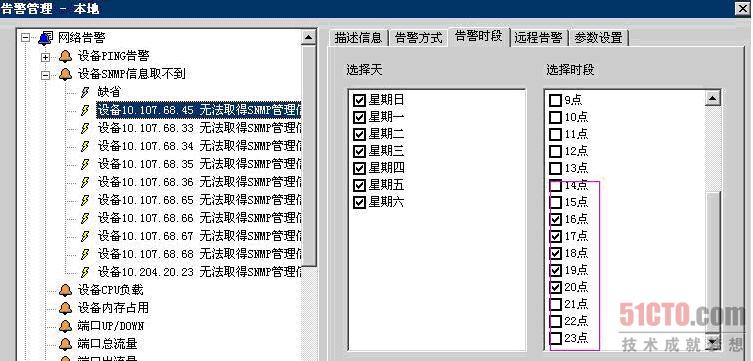753x361 pixels.
Task: Click the lightning icon for device 10.107.68.34
Action: coord(85,146)
